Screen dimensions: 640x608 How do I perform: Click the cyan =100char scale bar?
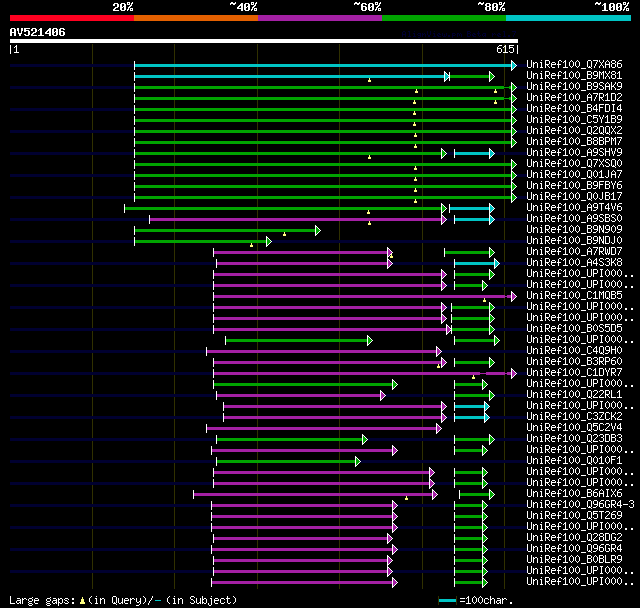click(447, 601)
